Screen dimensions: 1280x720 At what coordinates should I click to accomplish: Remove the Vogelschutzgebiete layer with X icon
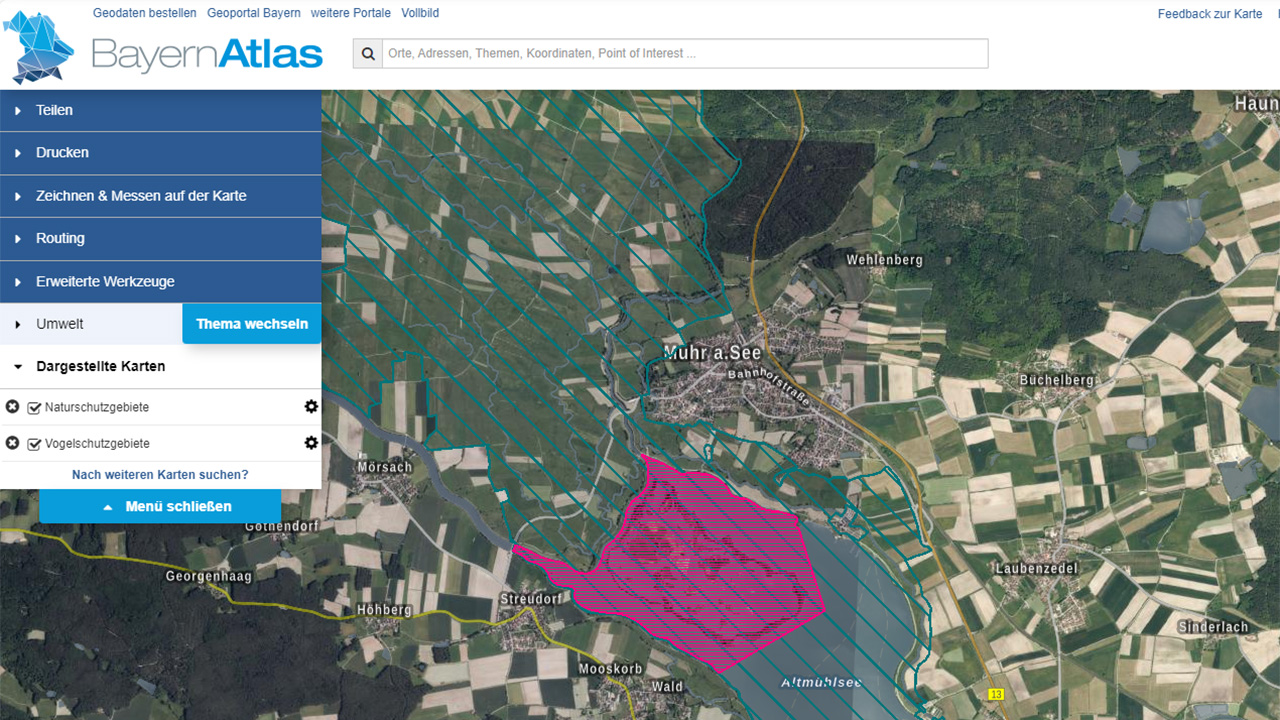[x=12, y=443]
